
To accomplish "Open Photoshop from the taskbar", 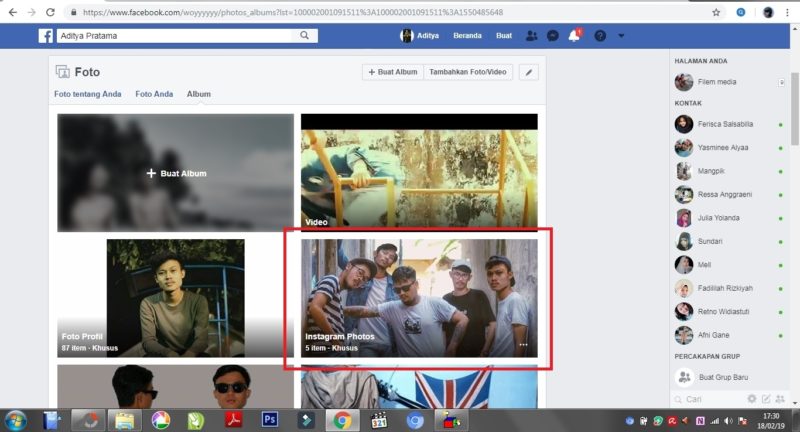I will tap(270, 420).
